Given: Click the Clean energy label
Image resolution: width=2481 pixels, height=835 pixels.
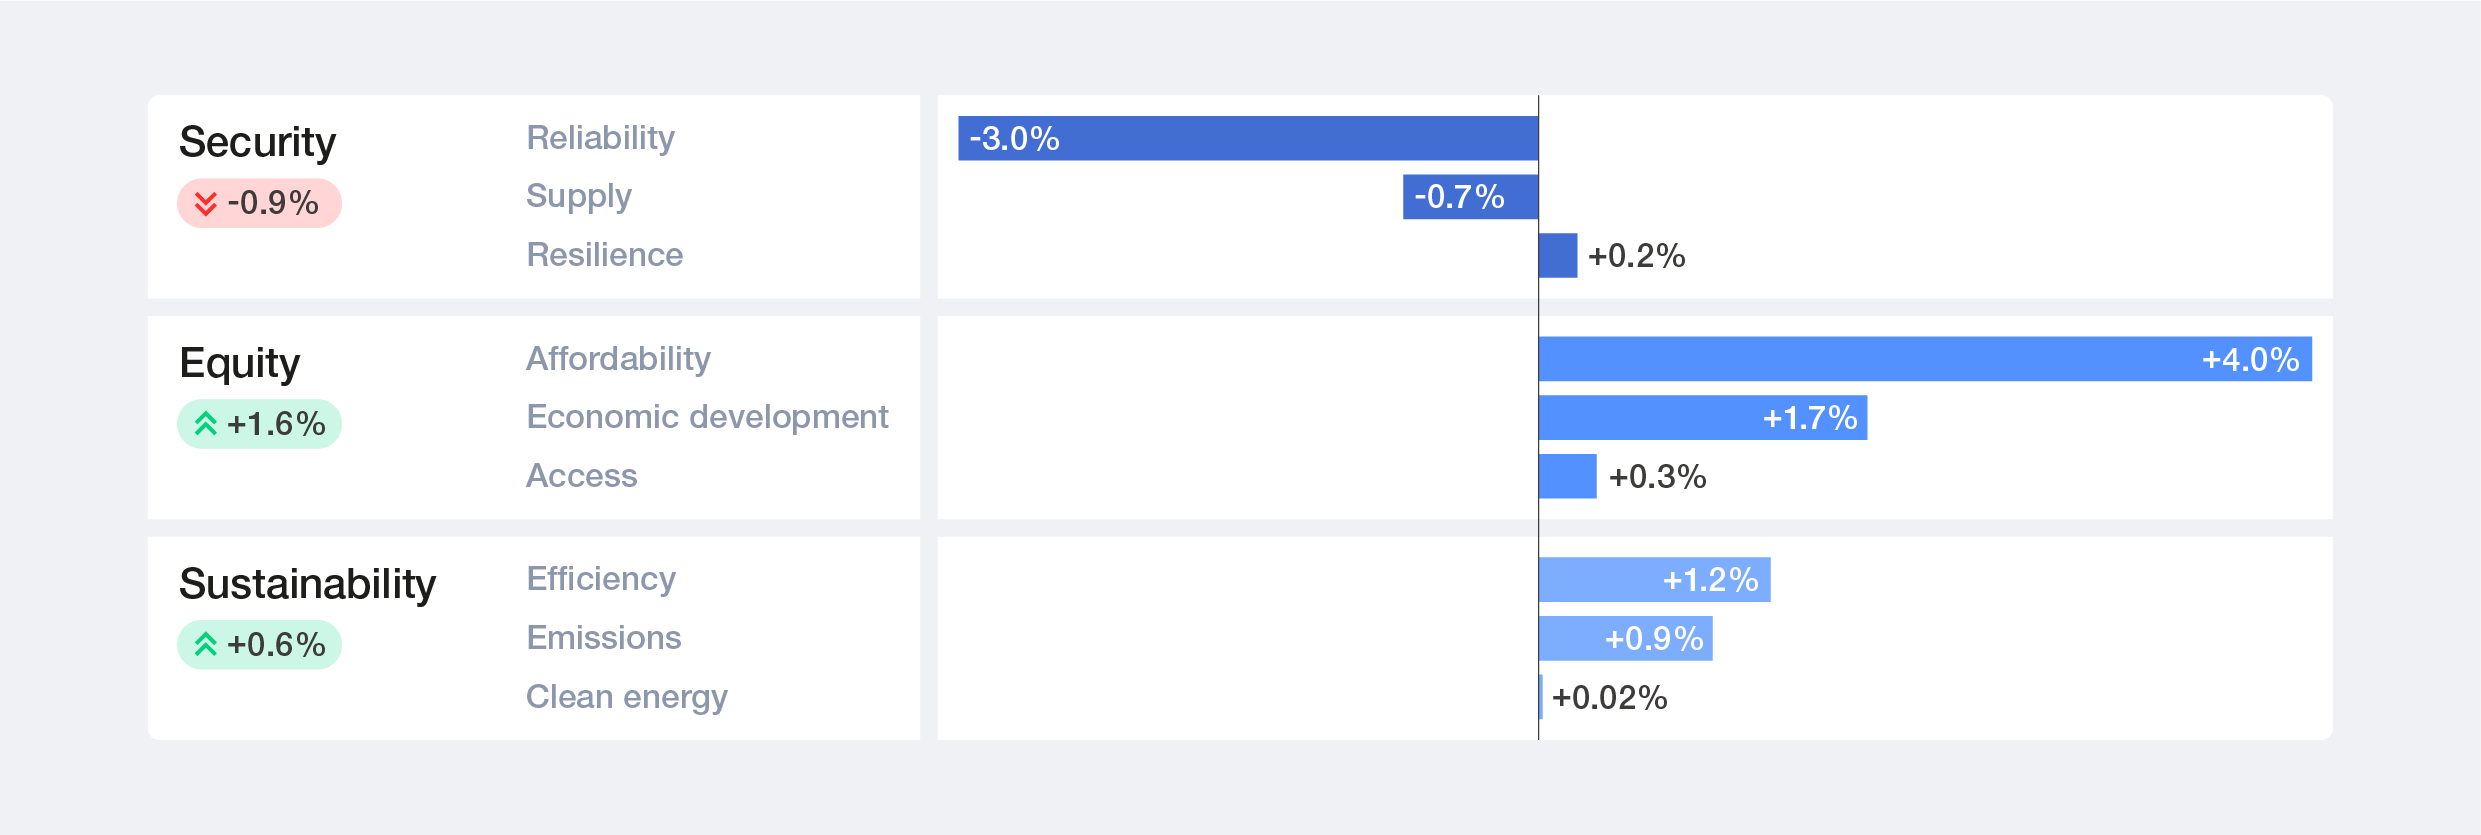Looking at the screenshot, I should click(x=627, y=697).
